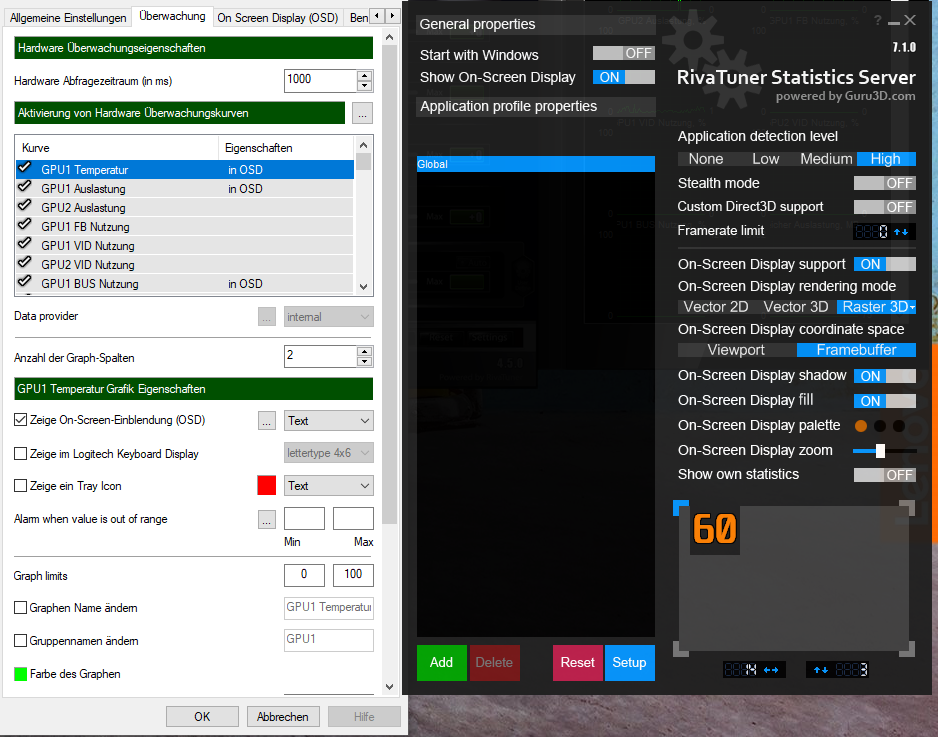Screen dimensions: 938x737
Task: Click OK button
Action: click(202, 717)
